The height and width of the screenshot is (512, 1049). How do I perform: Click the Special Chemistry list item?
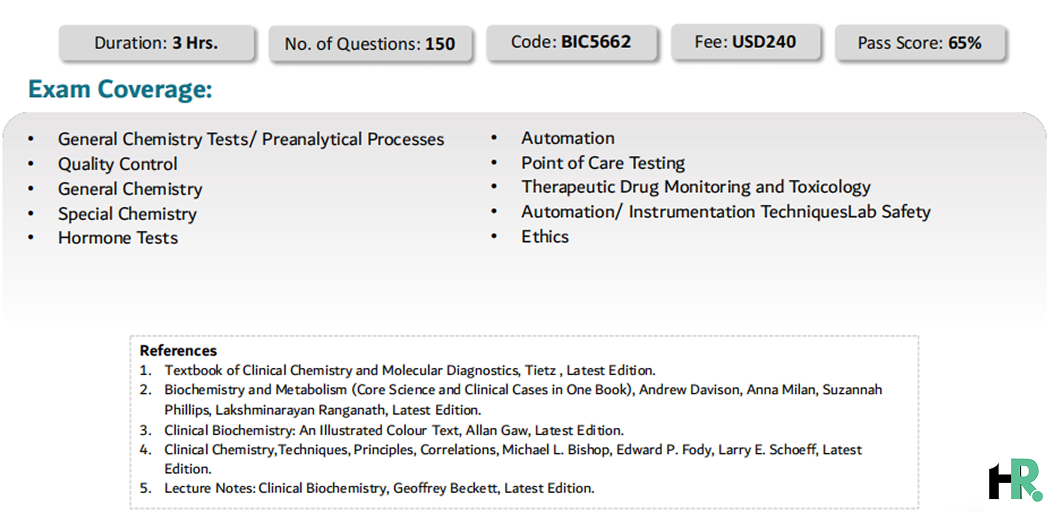click(x=127, y=214)
